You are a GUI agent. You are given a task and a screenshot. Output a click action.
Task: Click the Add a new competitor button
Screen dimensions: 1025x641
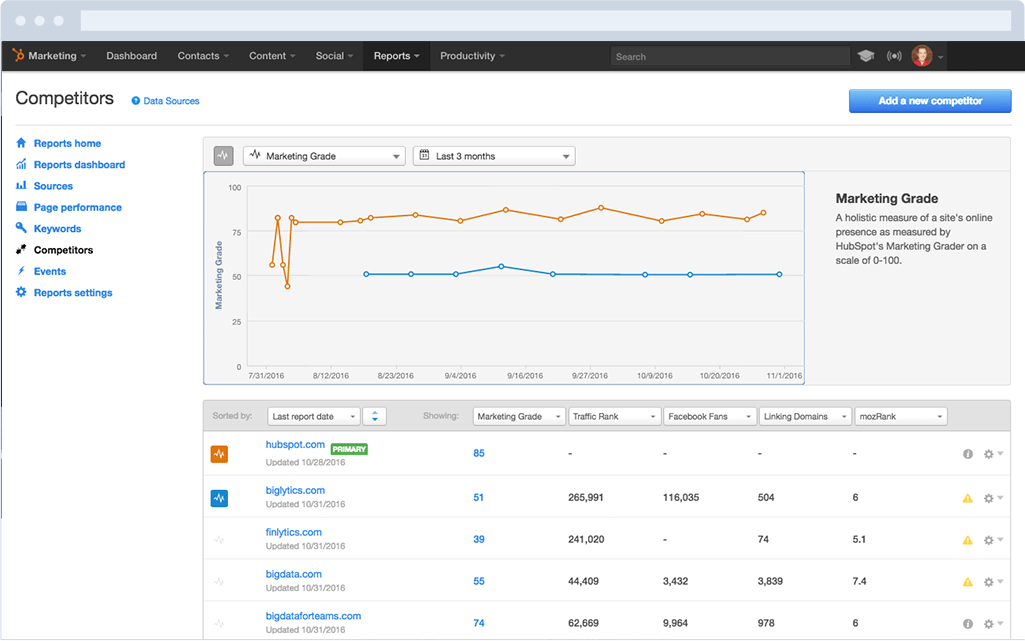(x=929, y=100)
